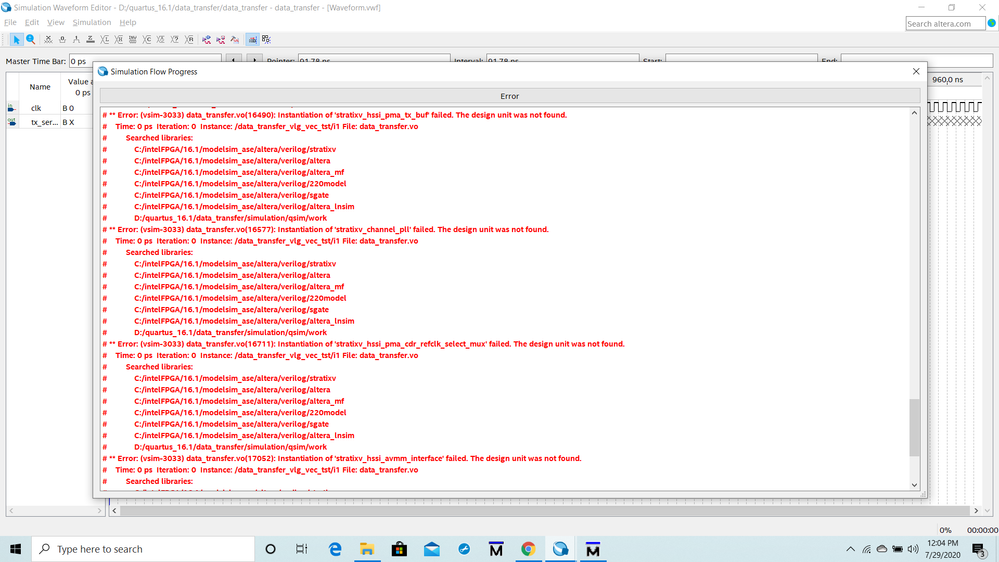The image size is (999, 562).
Task: Select the Zoom tool in toolbar
Action: coord(31,40)
